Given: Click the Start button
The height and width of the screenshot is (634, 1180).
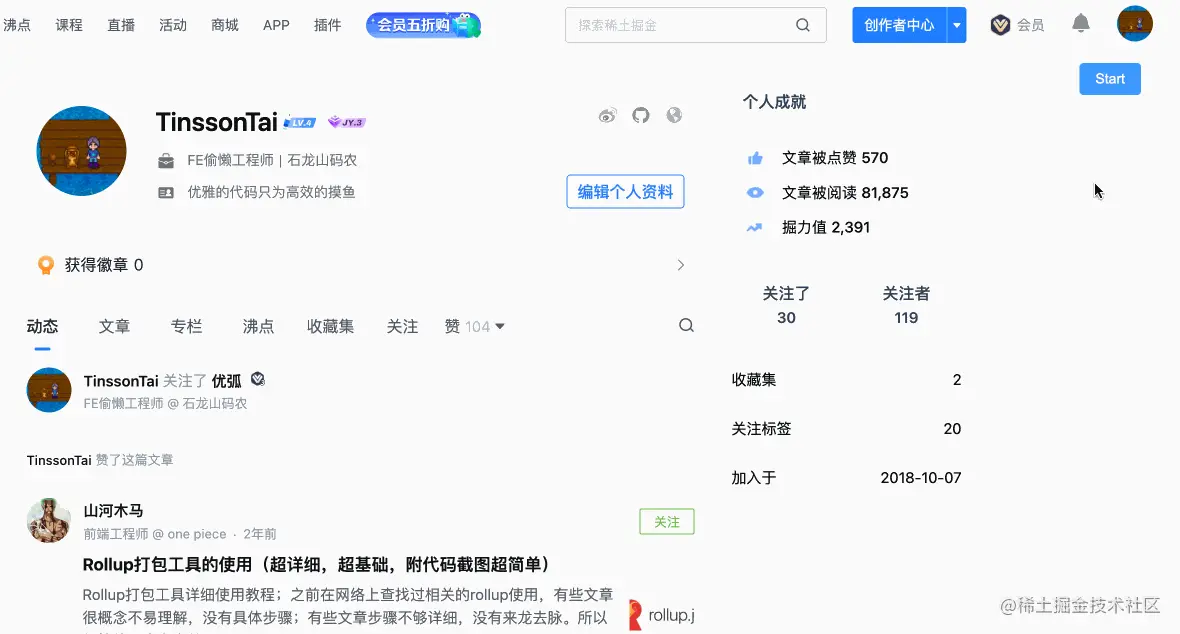Looking at the screenshot, I should (1110, 79).
